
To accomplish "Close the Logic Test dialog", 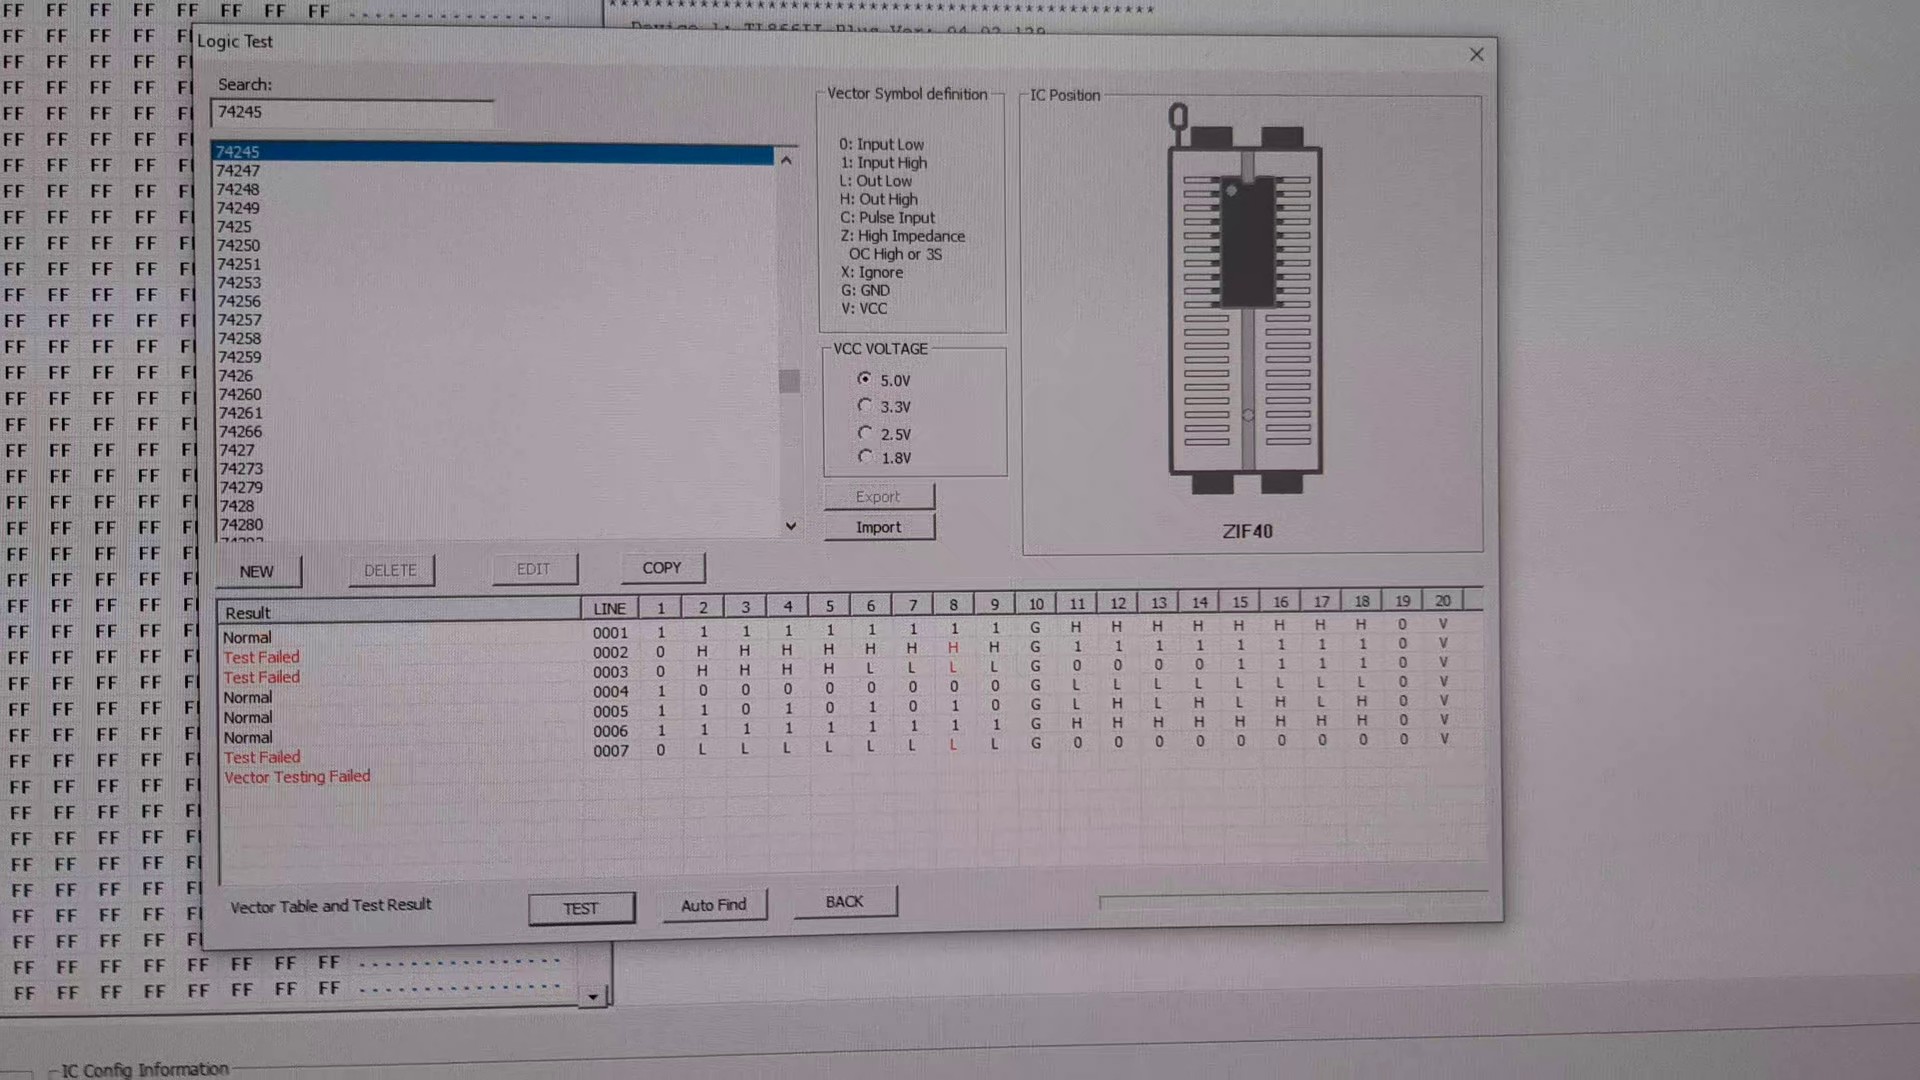I will pyautogui.click(x=1476, y=55).
